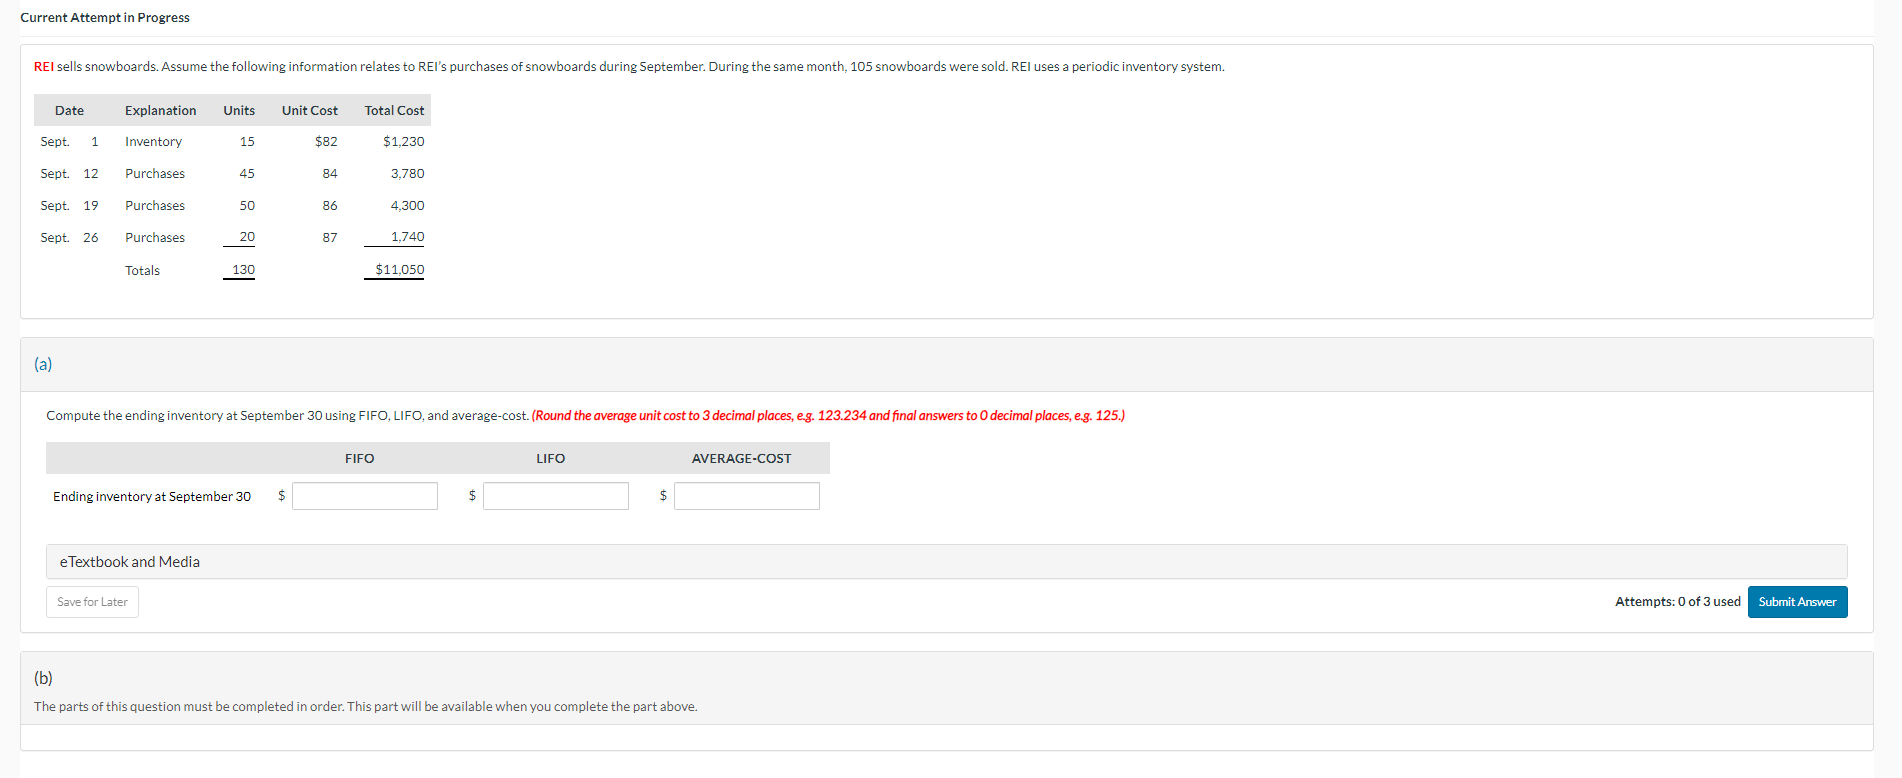Viewport: 1902px width, 778px height.
Task: Click the red REI company link
Action: [44, 67]
